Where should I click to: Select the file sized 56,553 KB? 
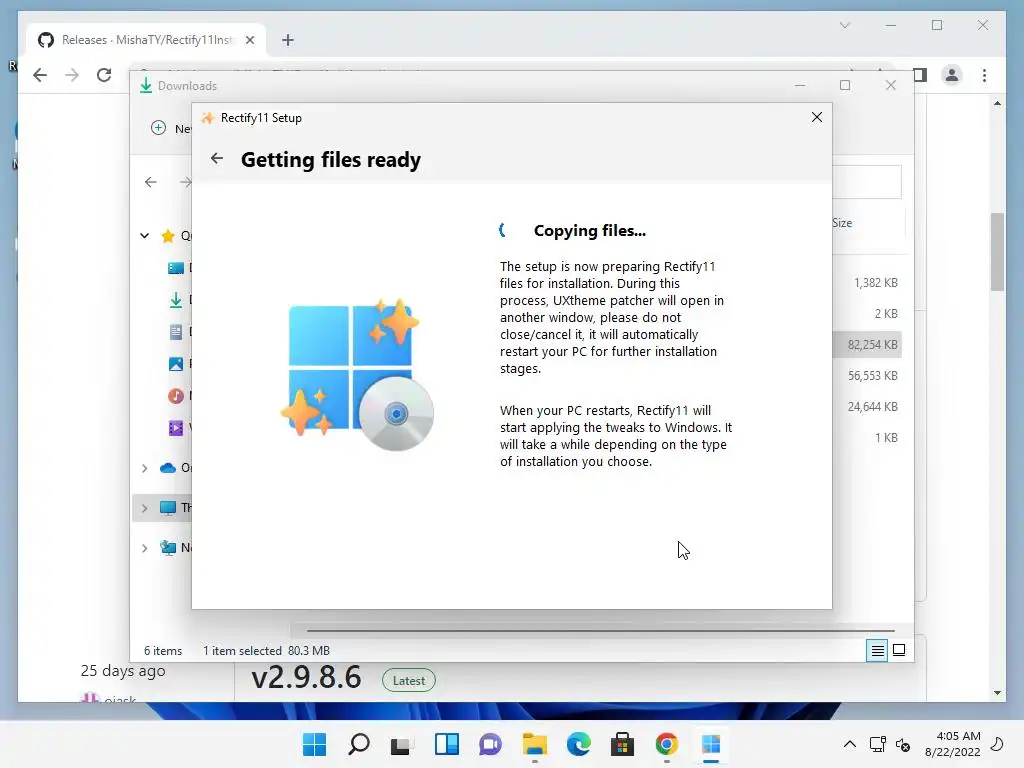pos(872,376)
